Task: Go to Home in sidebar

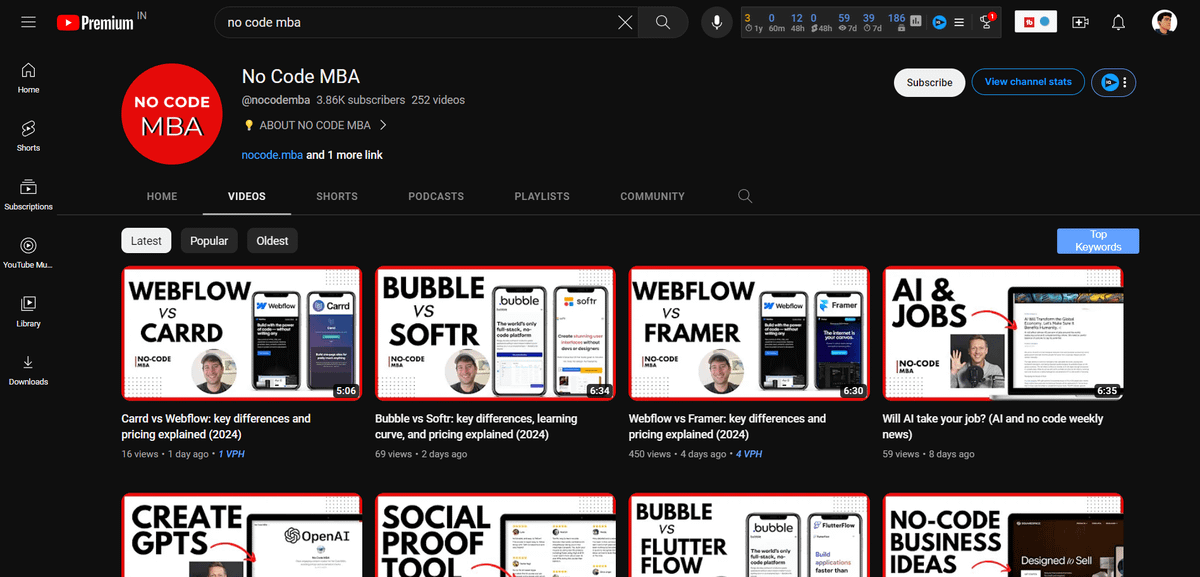Action: (x=28, y=78)
